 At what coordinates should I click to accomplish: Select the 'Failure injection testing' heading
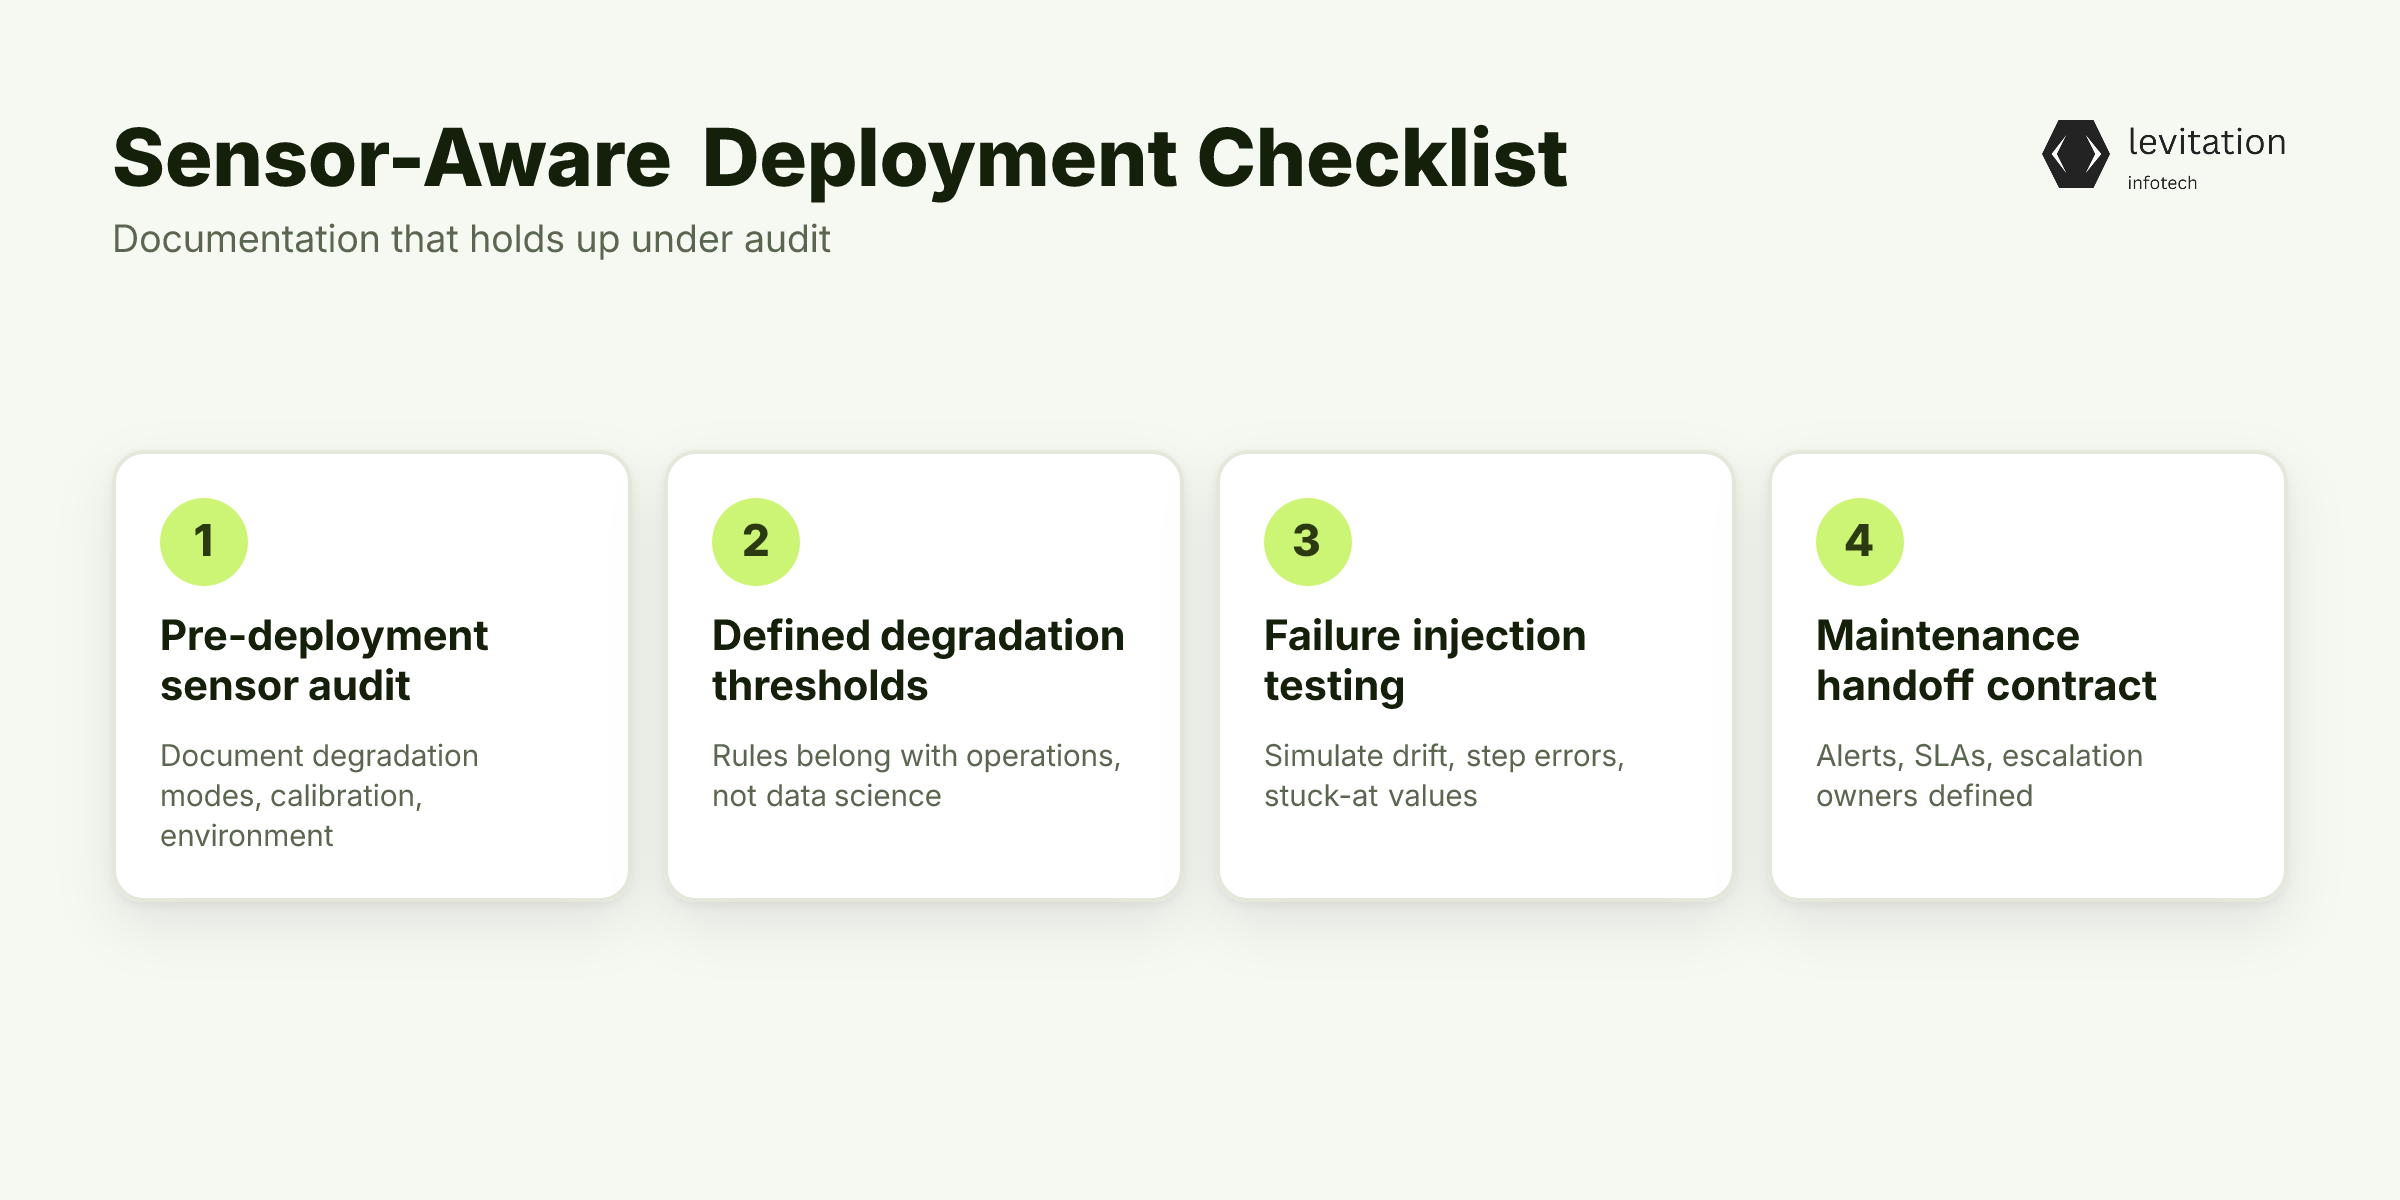1425,661
